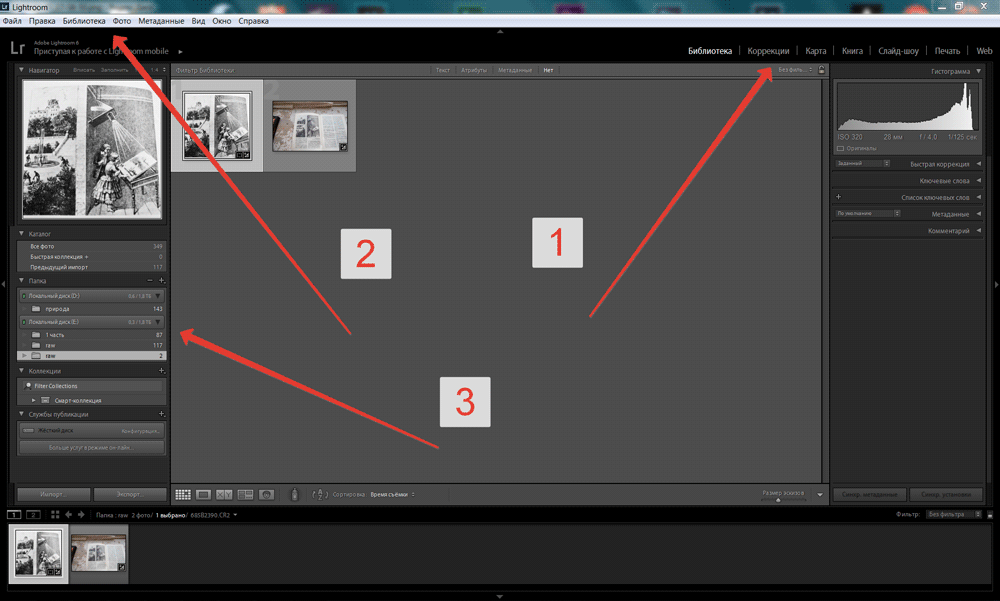Image resolution: width=1000 pixels, height=601 pixels.
Task: Open toolbar content dropdown arrow
Action: pos(820,494)
